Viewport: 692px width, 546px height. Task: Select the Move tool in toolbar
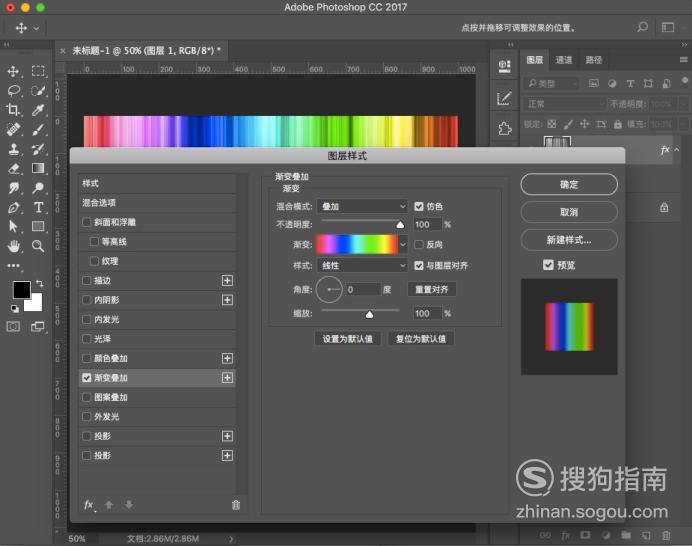(x=13, y=71)
